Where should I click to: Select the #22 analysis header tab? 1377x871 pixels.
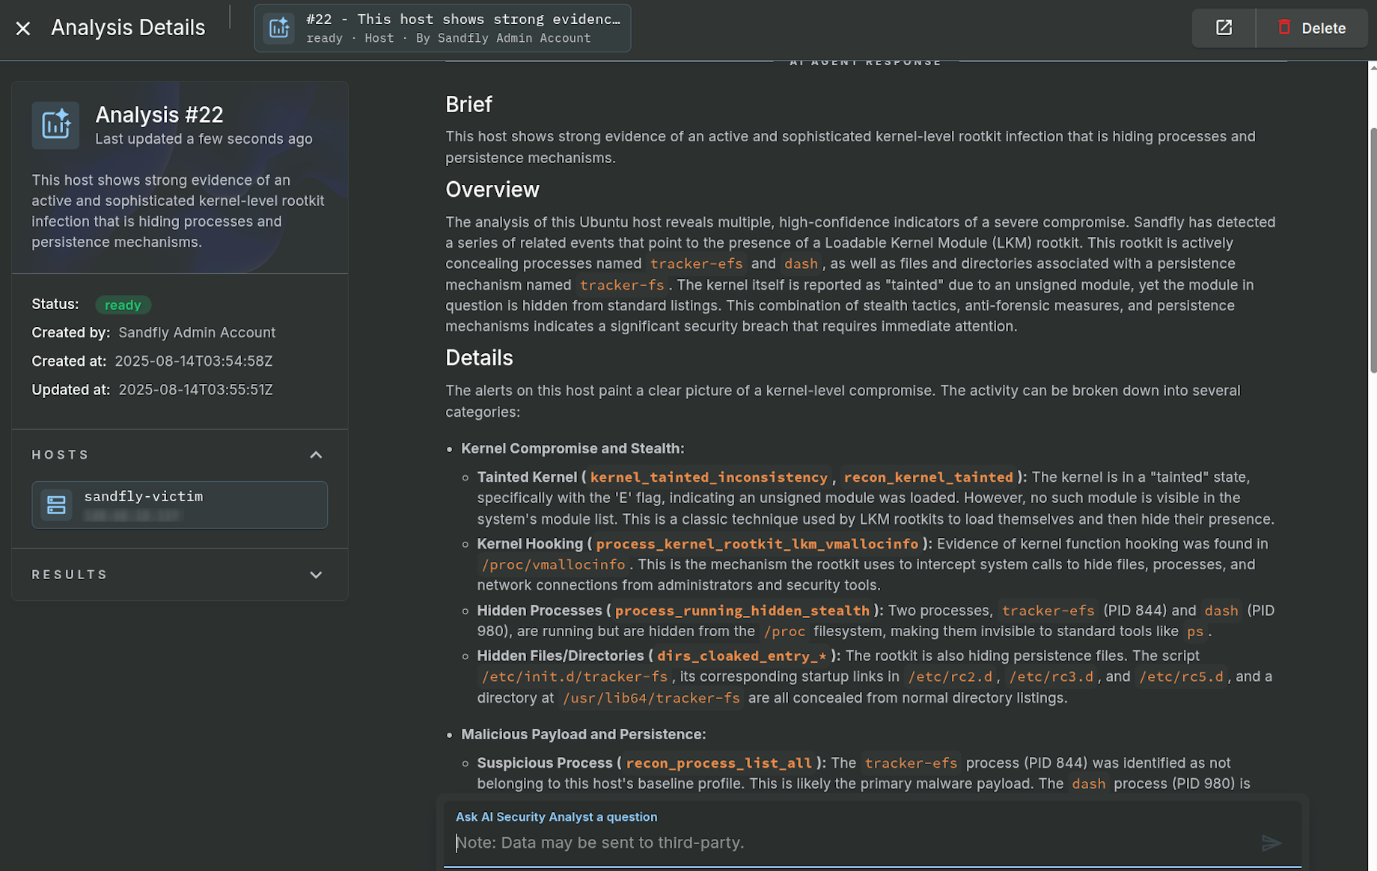coord(442,28)
